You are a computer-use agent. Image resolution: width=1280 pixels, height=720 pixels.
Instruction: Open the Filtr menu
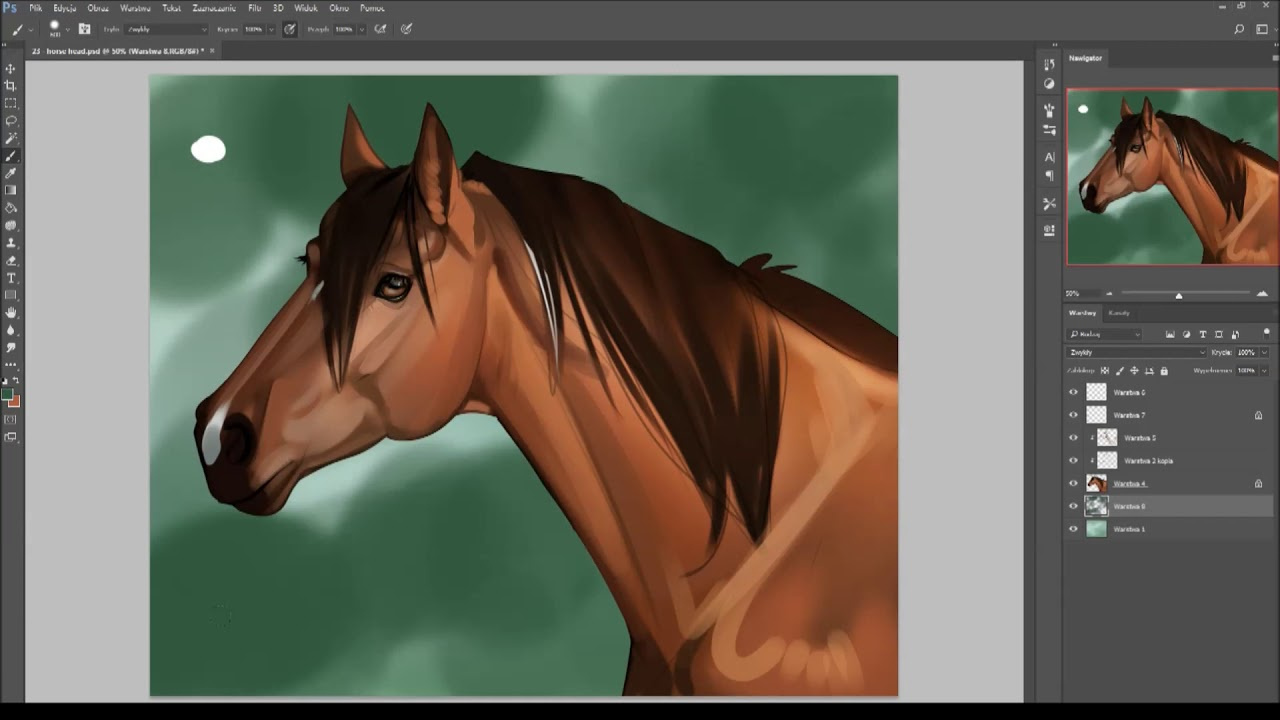(x=255, y=8)
